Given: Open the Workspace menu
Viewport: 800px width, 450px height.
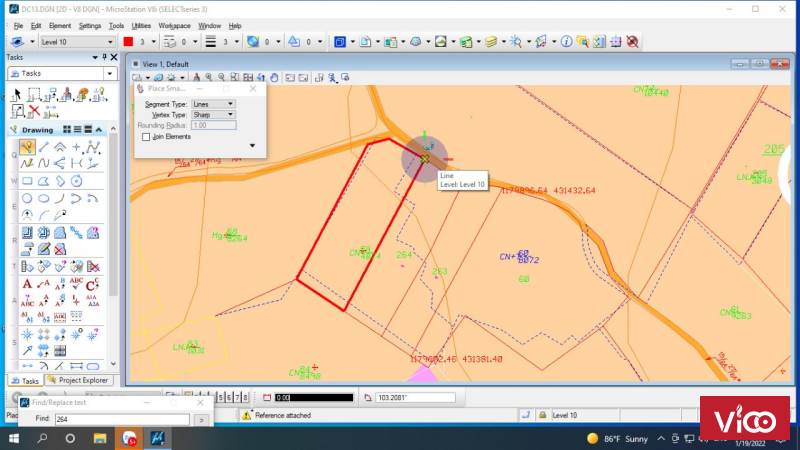Looking at the screenshot, I should point(174,26).
